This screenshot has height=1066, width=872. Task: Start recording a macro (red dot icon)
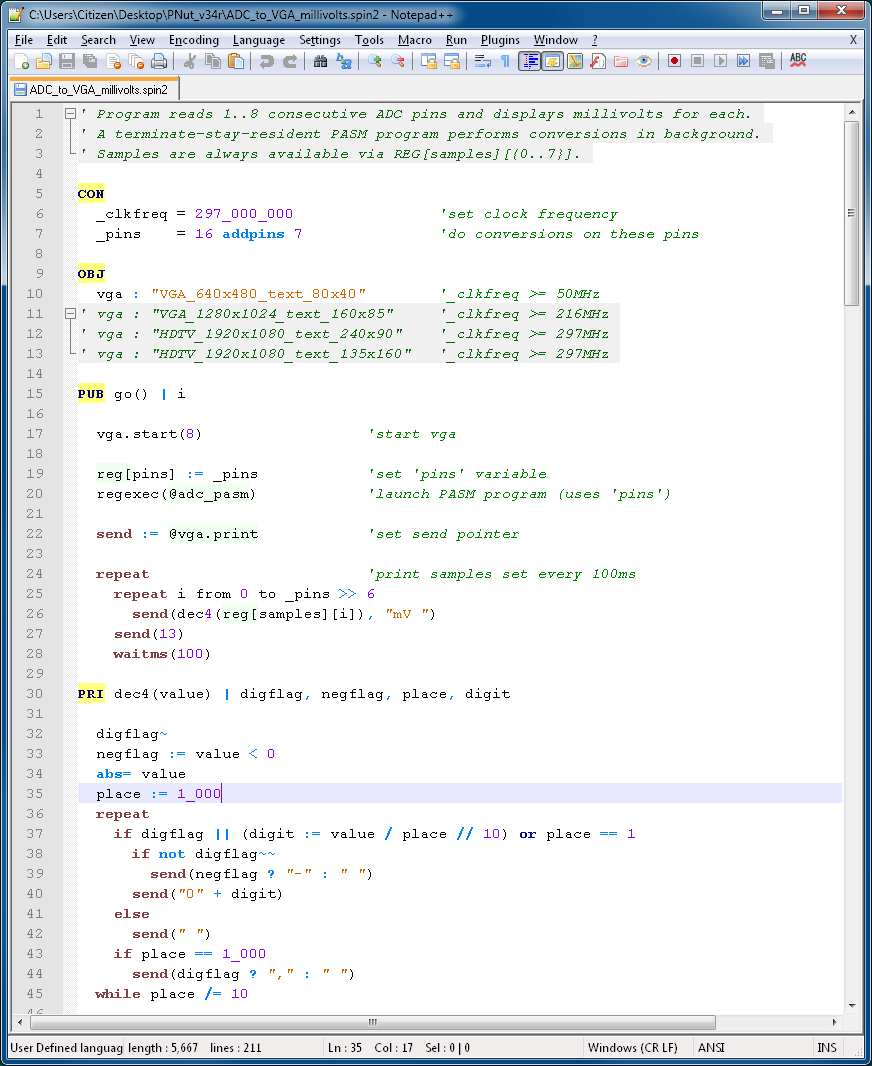675,61
